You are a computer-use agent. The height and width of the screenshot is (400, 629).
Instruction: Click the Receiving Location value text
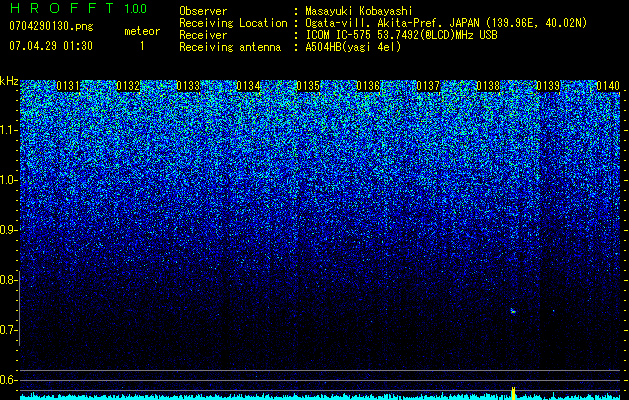click(446, 23)
